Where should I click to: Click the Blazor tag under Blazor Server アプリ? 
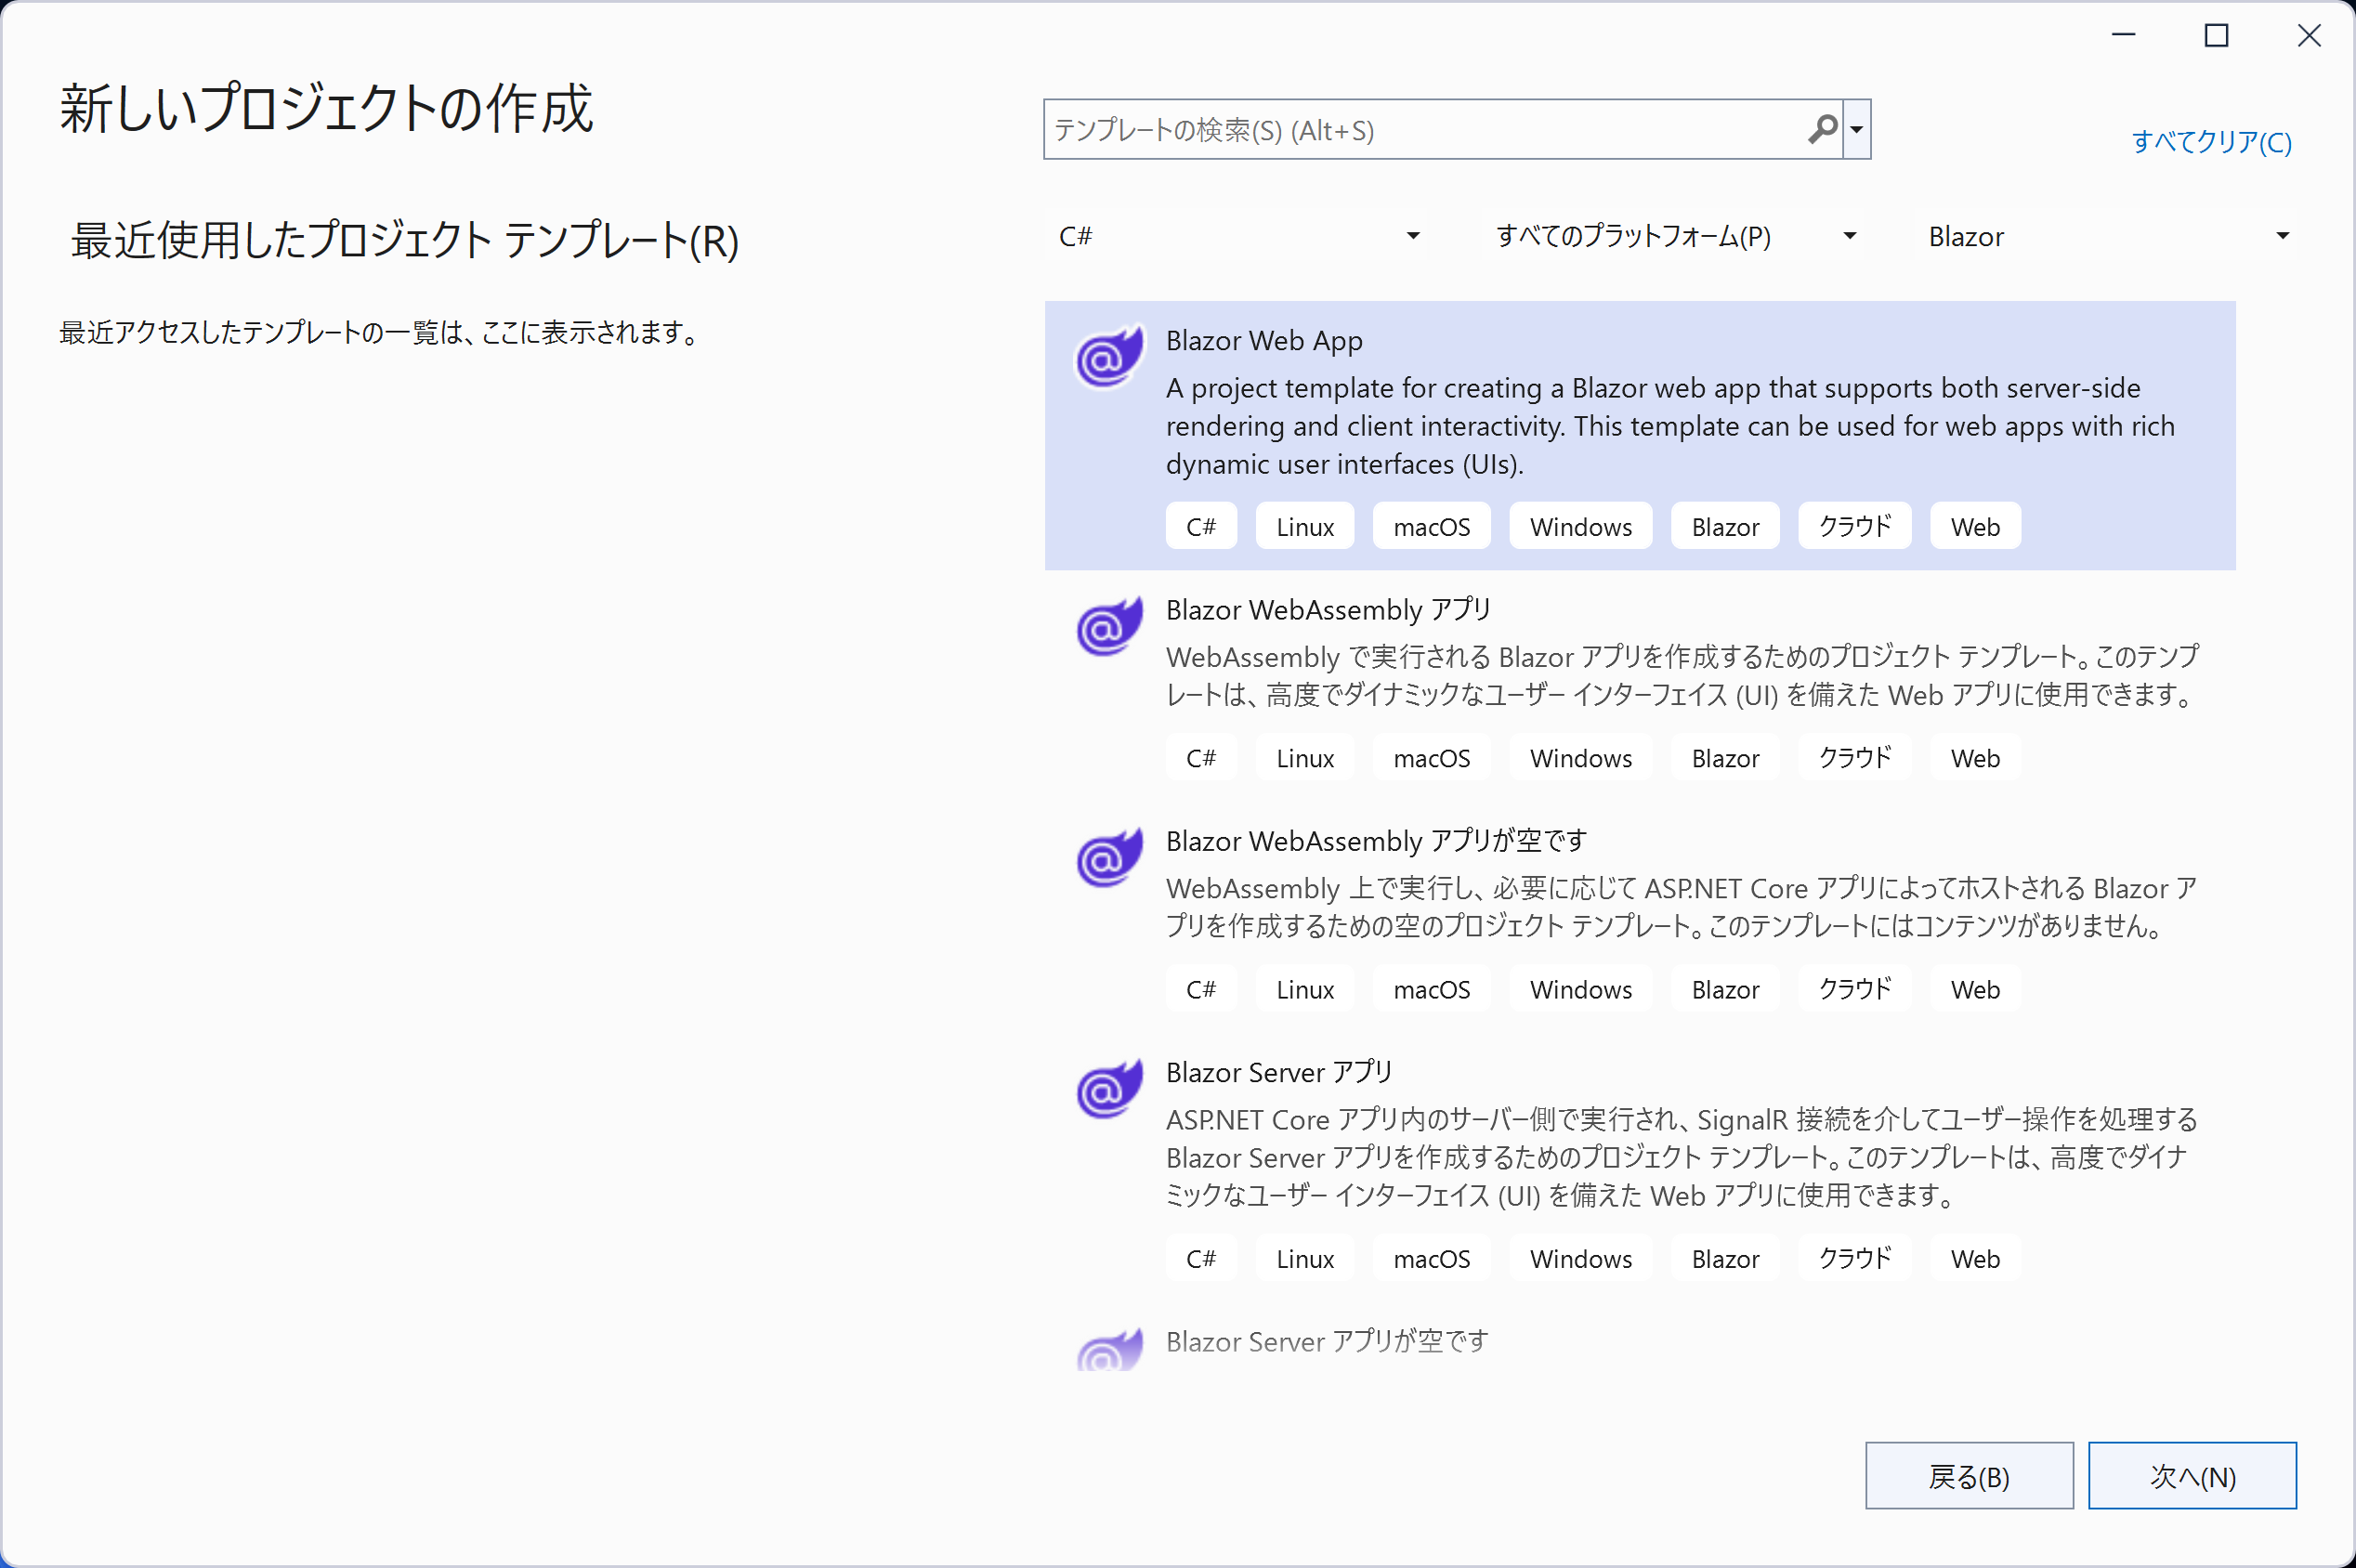[x=1725, y=1258]
